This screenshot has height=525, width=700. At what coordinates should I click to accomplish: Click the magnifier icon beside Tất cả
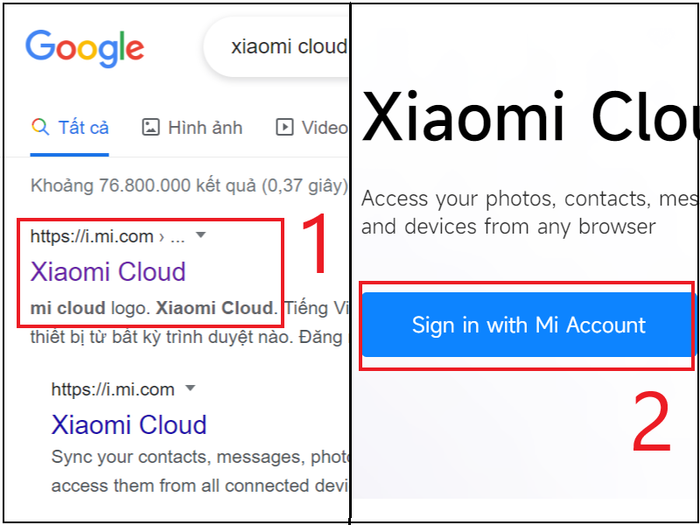[40, 128]
